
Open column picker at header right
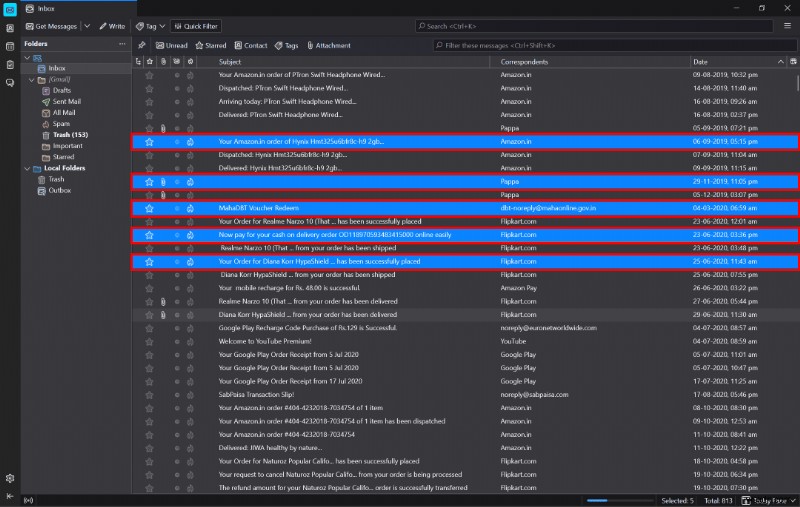coord(793,62)
